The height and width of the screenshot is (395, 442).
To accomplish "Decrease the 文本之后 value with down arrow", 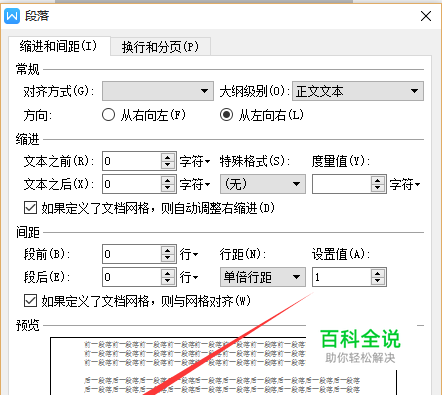I will [x=168, y=188].
